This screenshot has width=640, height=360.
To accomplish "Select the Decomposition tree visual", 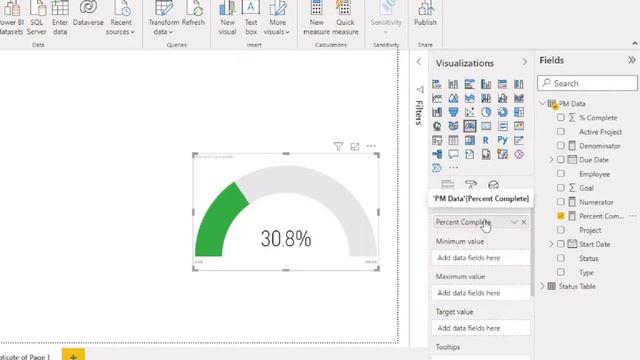I will [437, 154].
